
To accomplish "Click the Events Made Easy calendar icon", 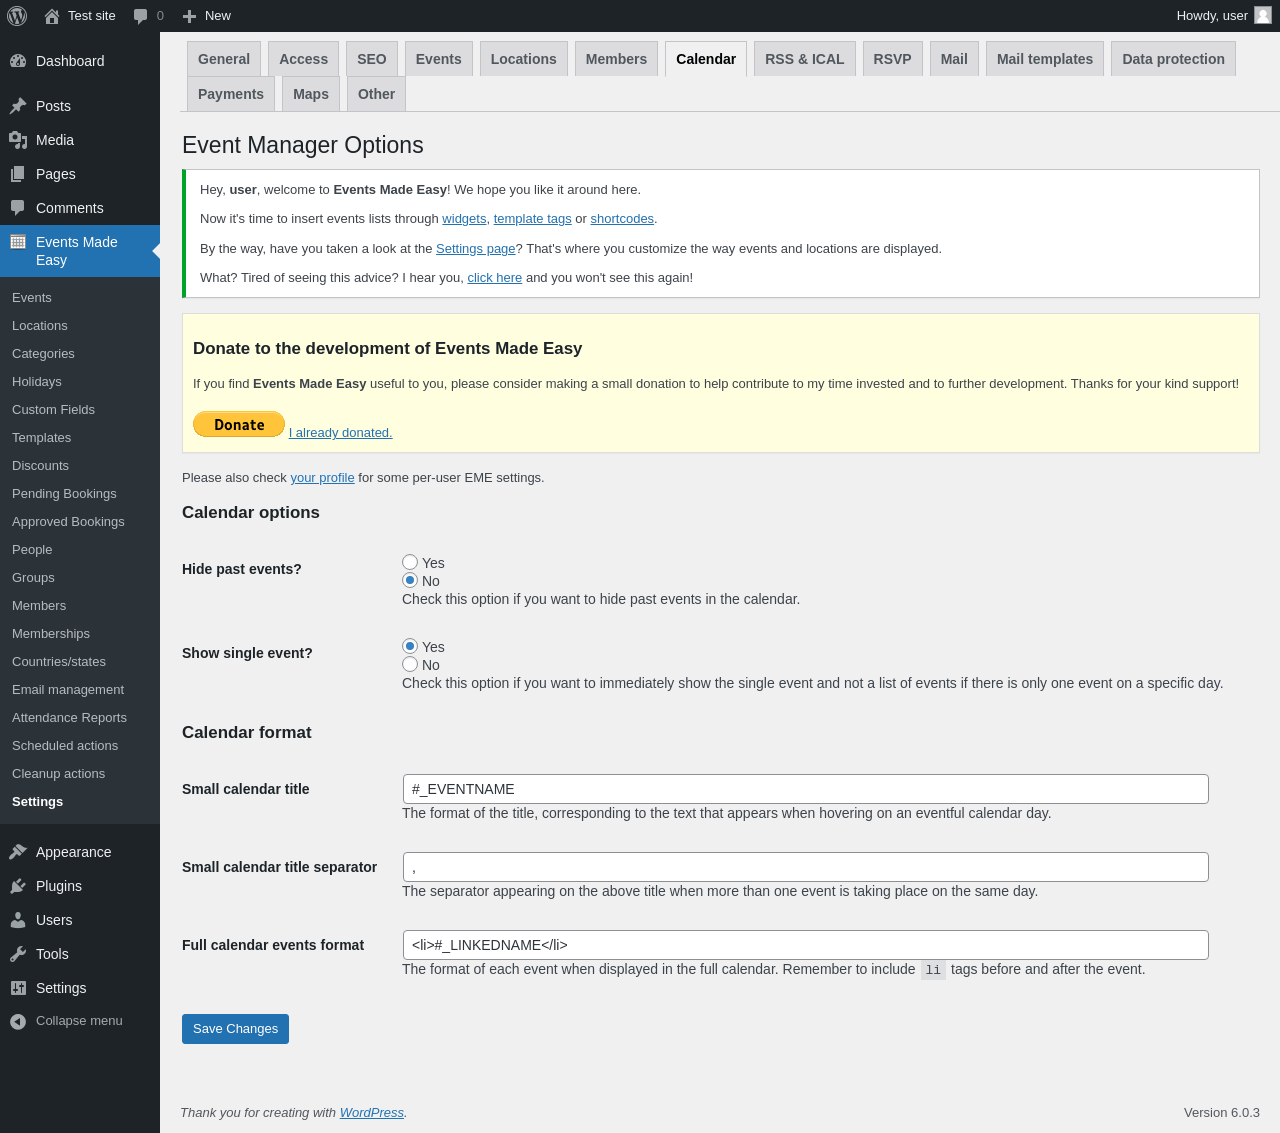I will click(18, 242).
